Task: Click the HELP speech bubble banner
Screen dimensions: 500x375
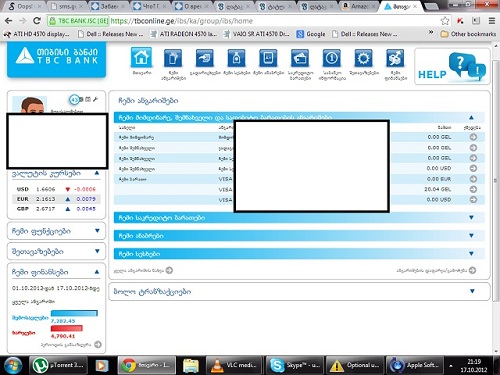Action: pos(452,66)
